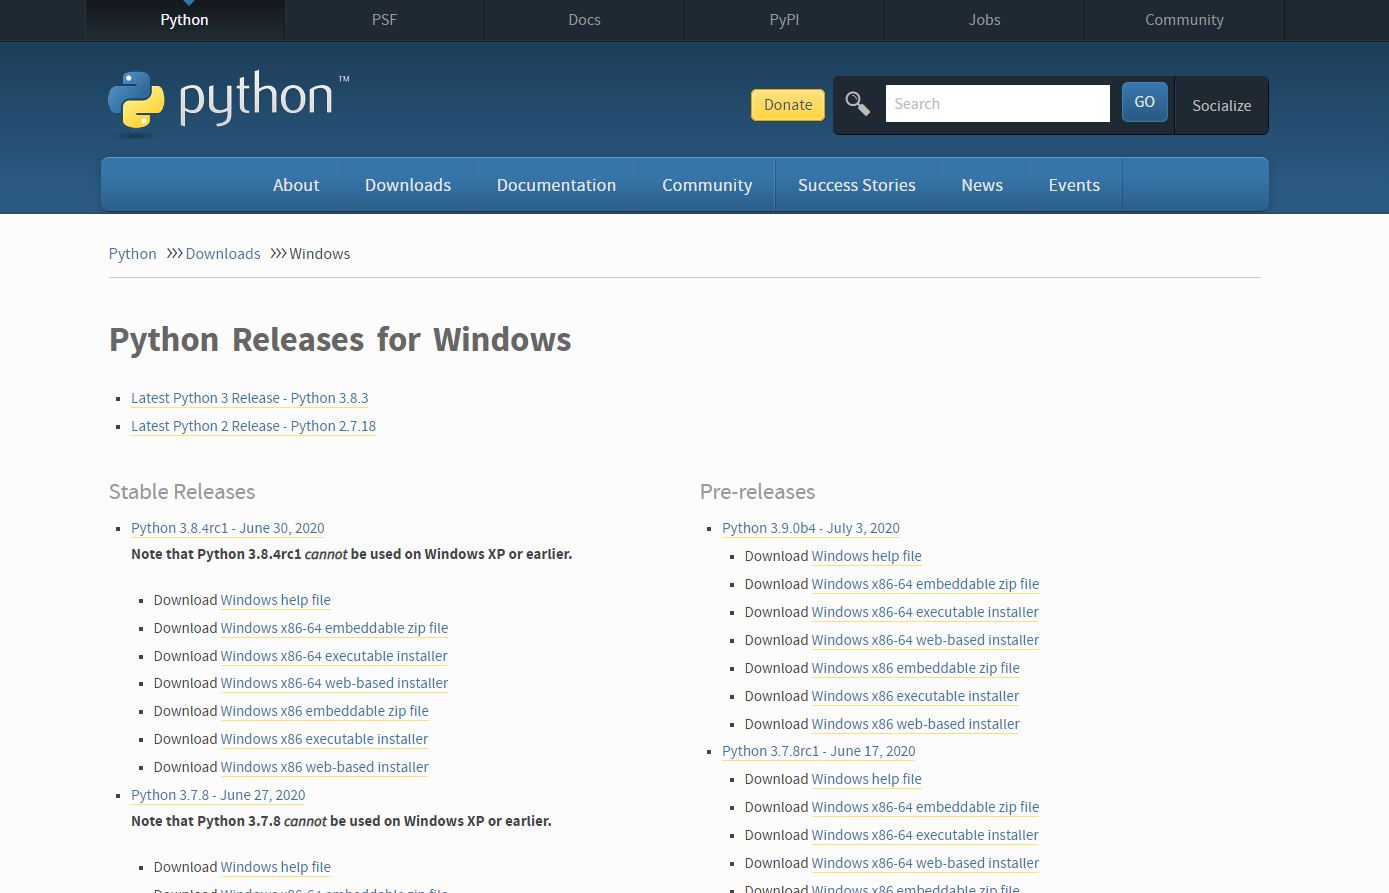Submit the search with the GO button
Viewport: 1389px width, 893px height.
[x=1145, y=102]
